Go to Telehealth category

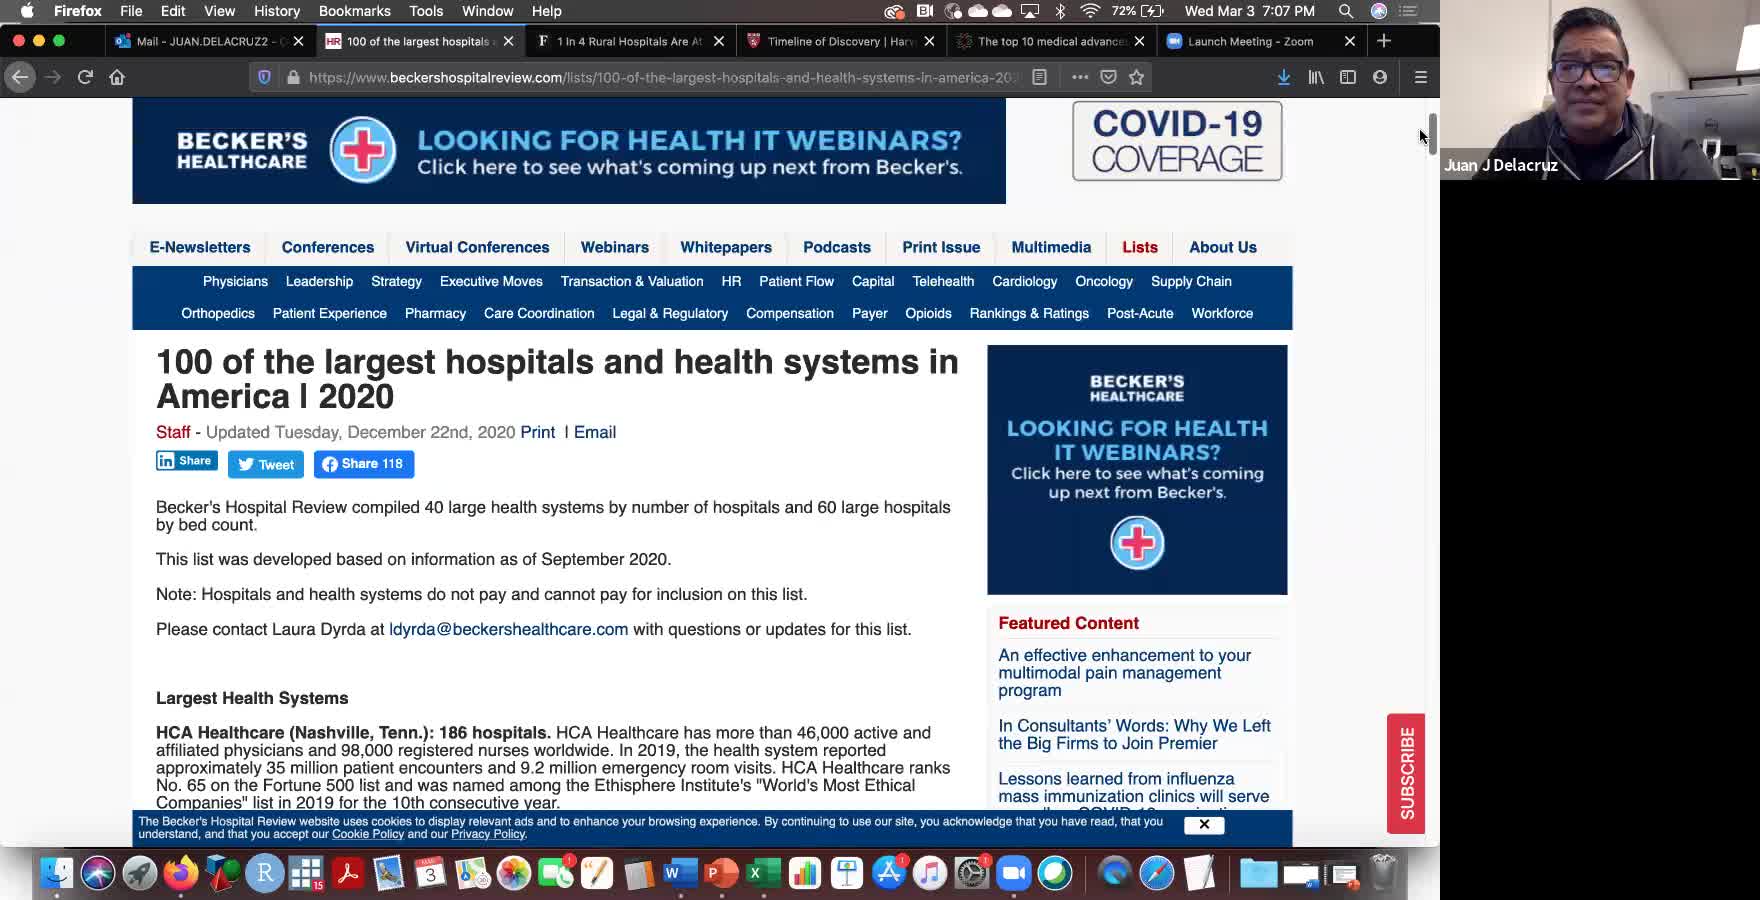click(943, 281)
